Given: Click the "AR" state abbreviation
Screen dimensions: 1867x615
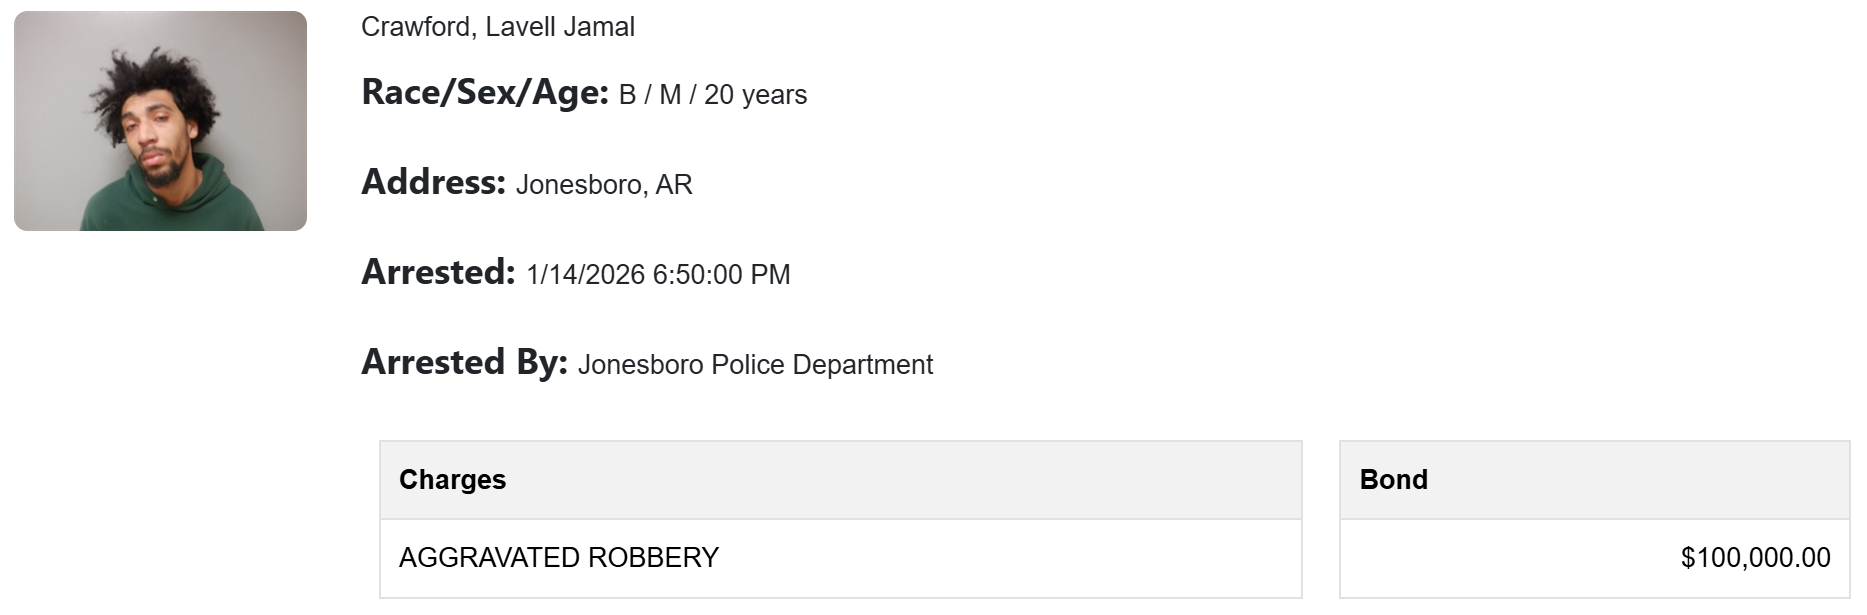Looking at the screenshot, I should pyautogui.click(x=674, y=185).
